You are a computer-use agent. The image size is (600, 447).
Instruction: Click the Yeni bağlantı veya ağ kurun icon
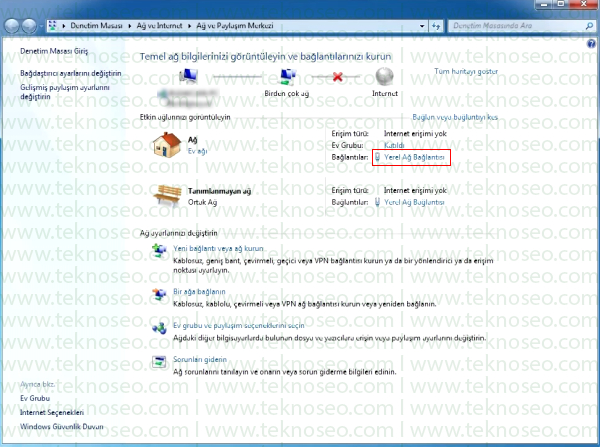pyautogui.click(x=159, y=251)
